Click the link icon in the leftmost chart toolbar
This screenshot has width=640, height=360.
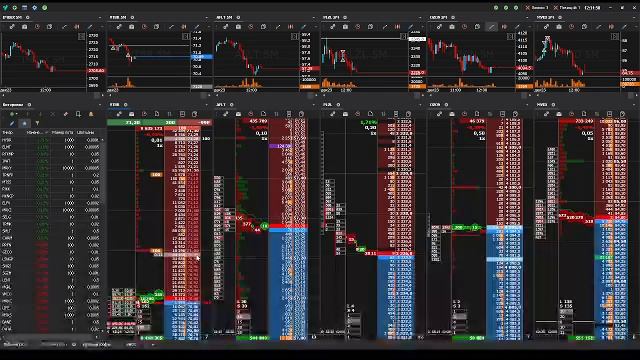point(12,27)
